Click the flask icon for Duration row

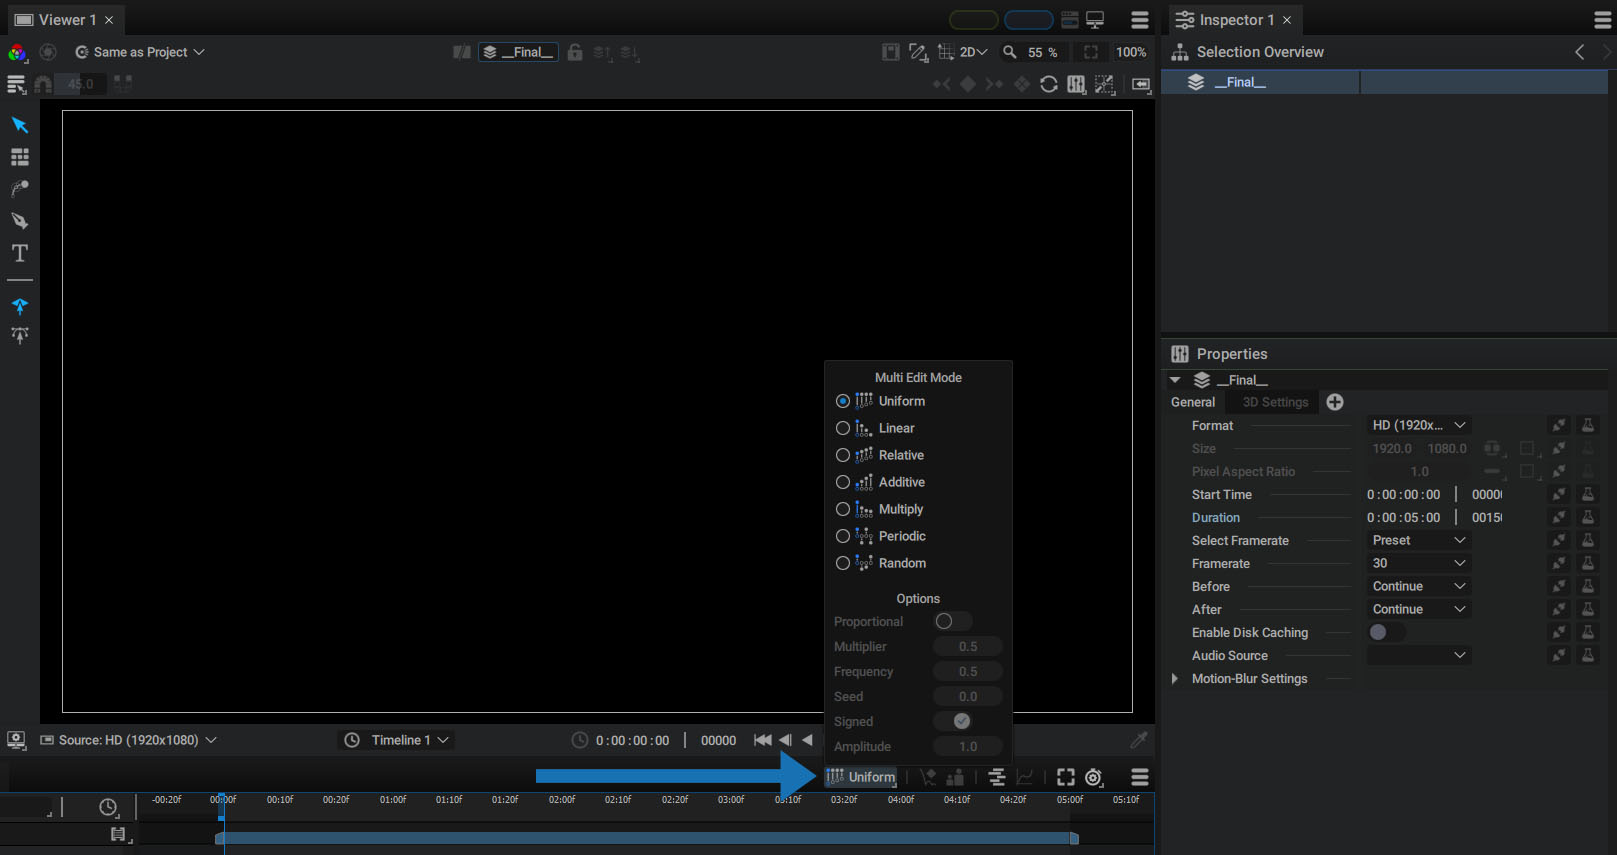[x=1587, y=517]
